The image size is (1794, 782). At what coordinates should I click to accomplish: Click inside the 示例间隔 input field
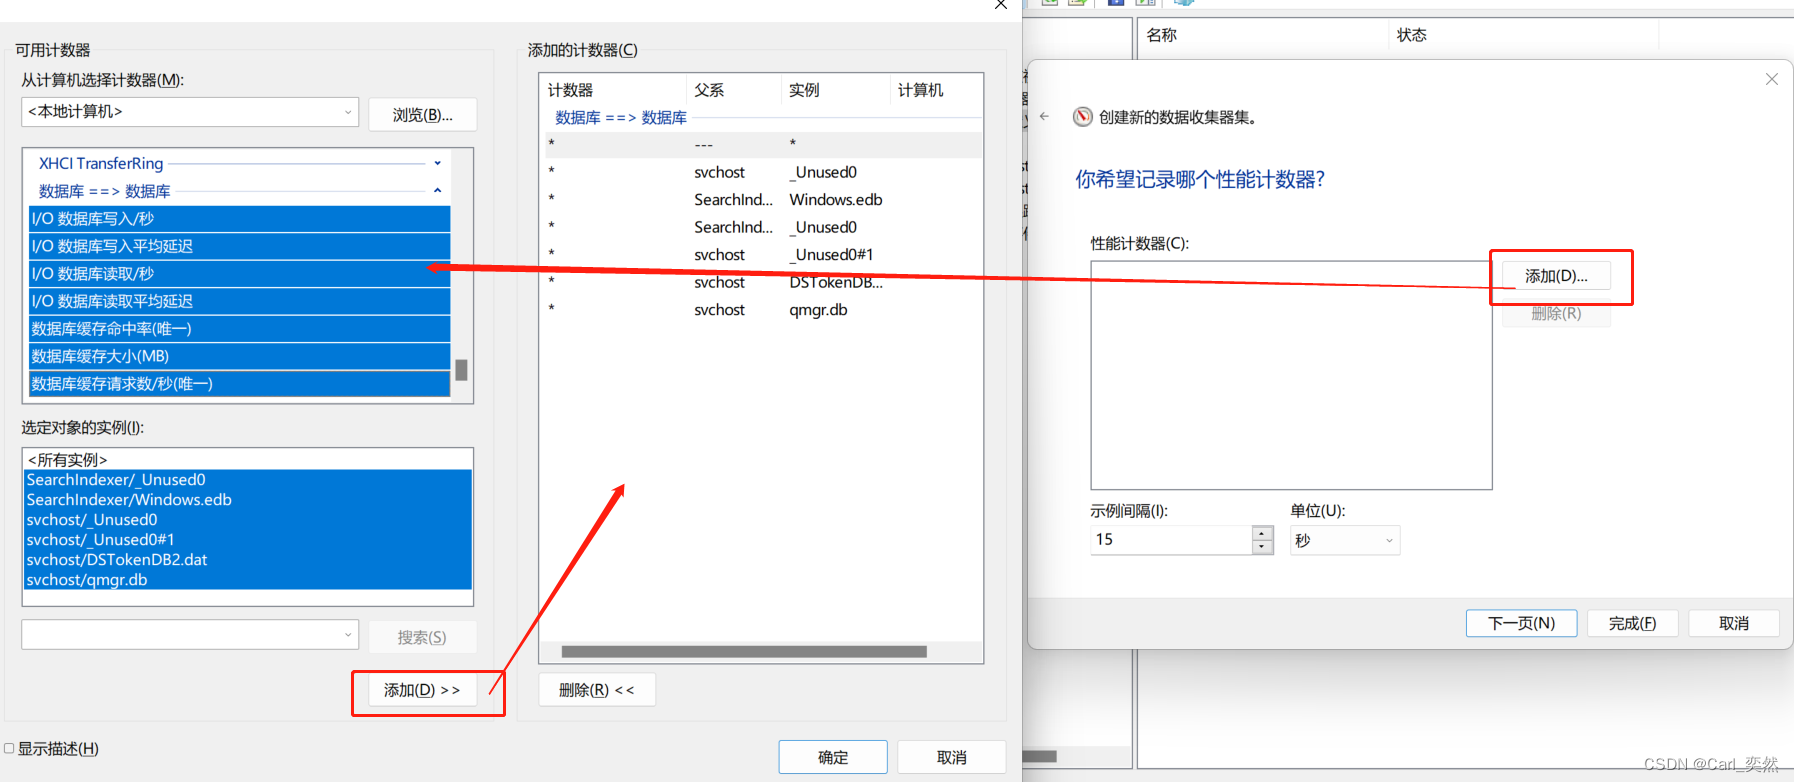coord(1171,540)
